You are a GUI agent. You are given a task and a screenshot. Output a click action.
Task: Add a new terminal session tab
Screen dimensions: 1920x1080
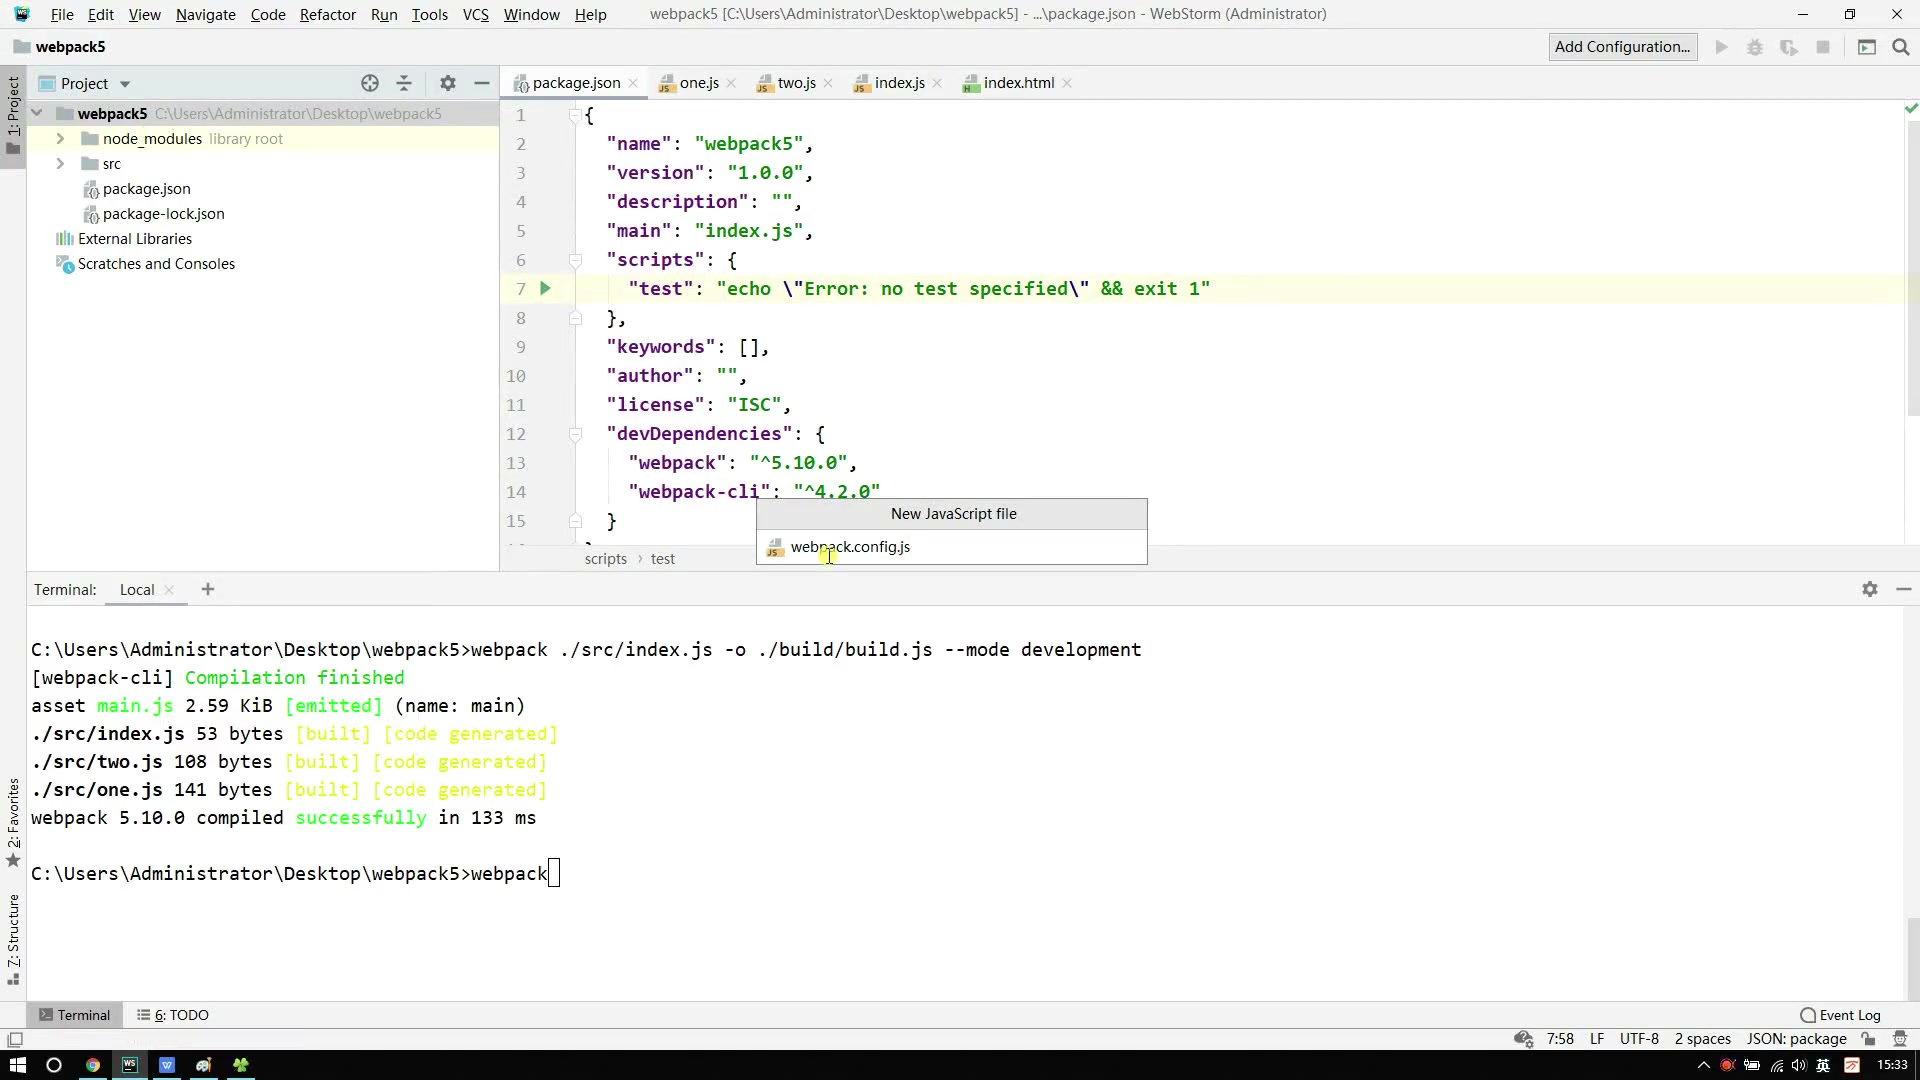click(208, 589)
